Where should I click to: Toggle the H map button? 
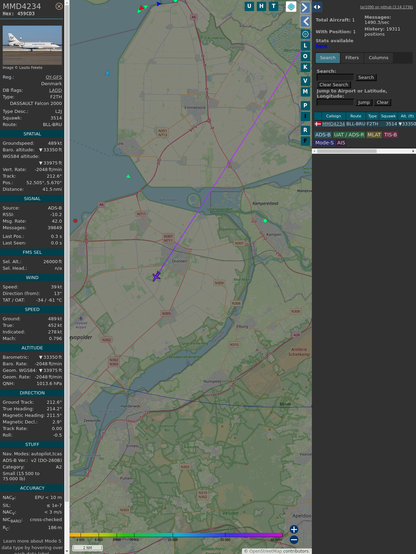[x=261, y=6]
